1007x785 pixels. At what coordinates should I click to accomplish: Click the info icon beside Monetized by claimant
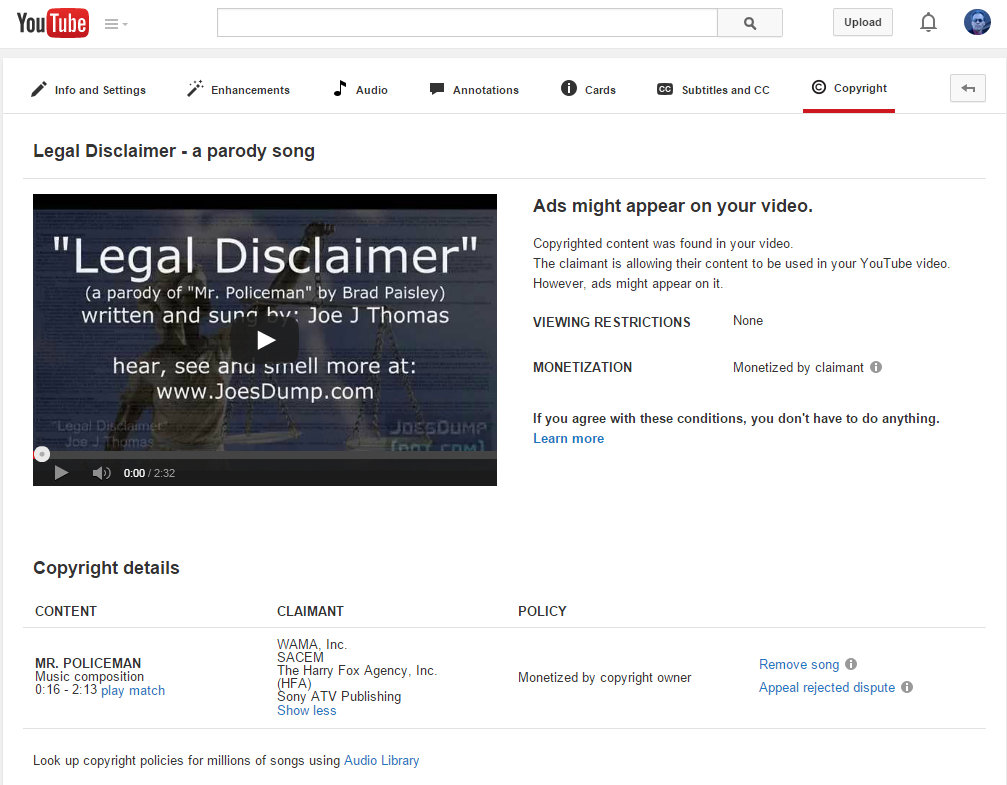[876, 367]
